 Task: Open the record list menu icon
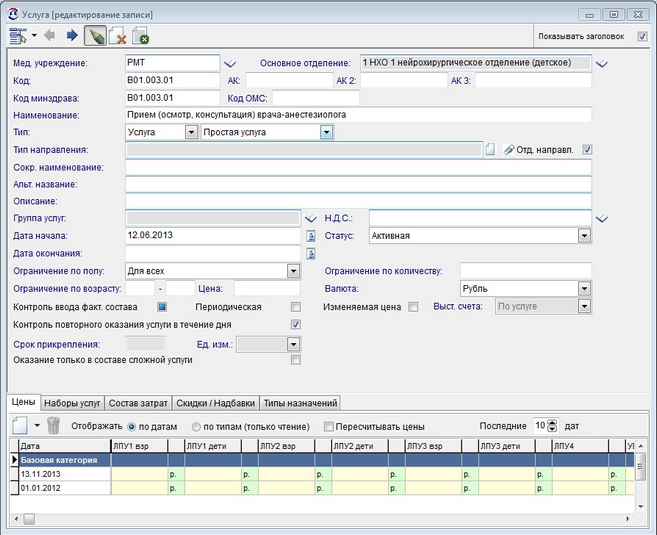pyautogui.click(x=18, y=36)
